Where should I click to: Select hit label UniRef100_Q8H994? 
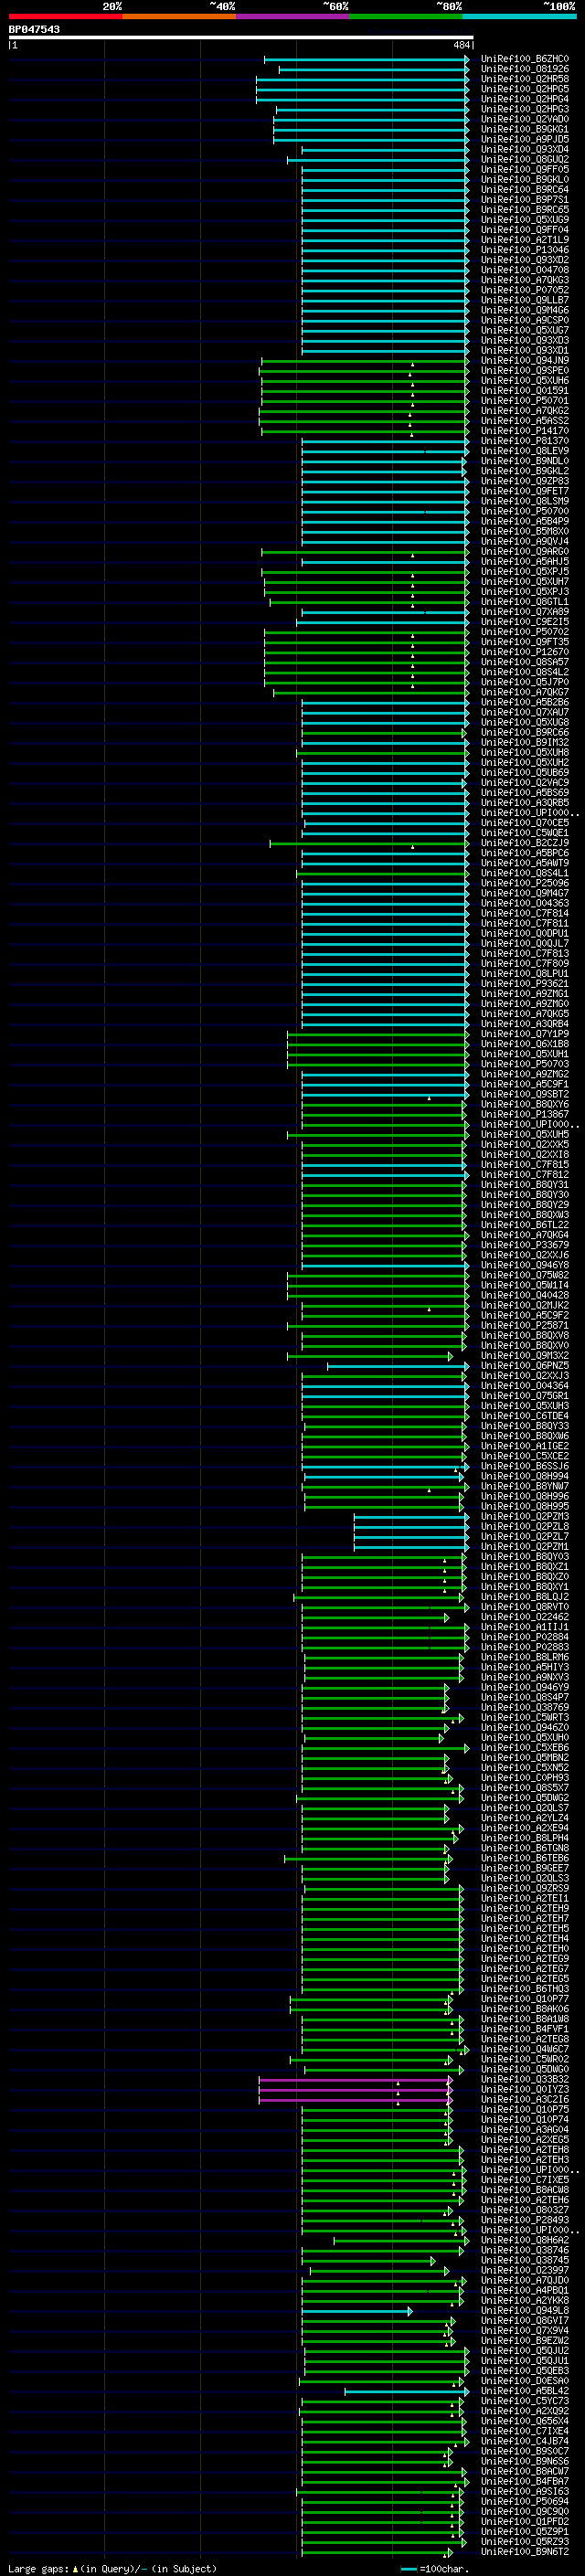pyautogui.click(x=525, y=1476)
